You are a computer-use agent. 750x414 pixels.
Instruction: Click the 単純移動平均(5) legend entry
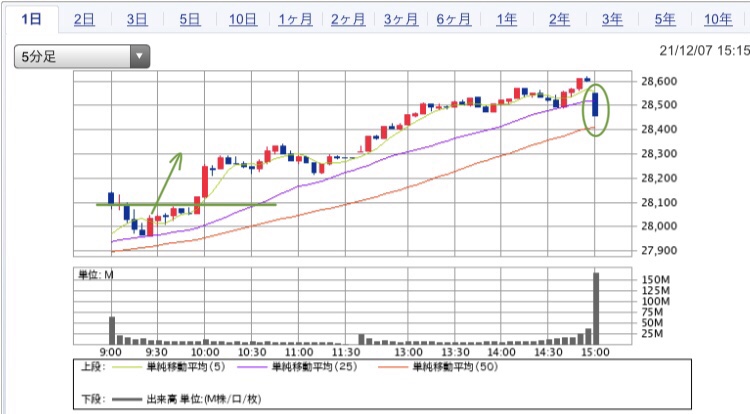[x=170, y=367]
